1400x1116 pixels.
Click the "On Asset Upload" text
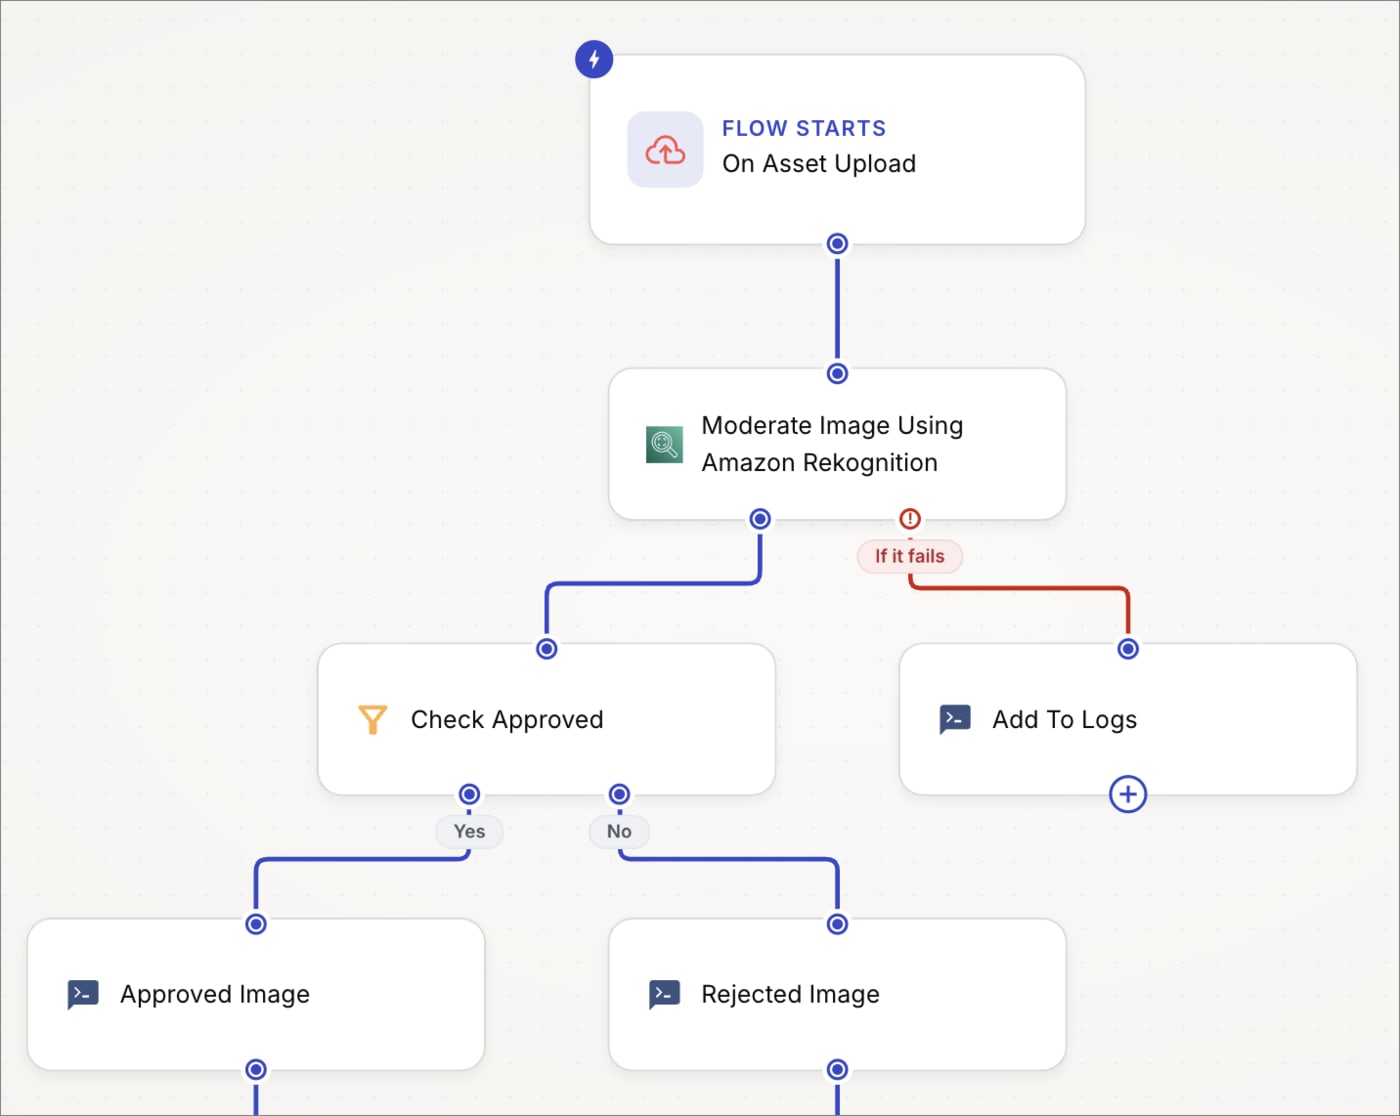click(819, 163)
